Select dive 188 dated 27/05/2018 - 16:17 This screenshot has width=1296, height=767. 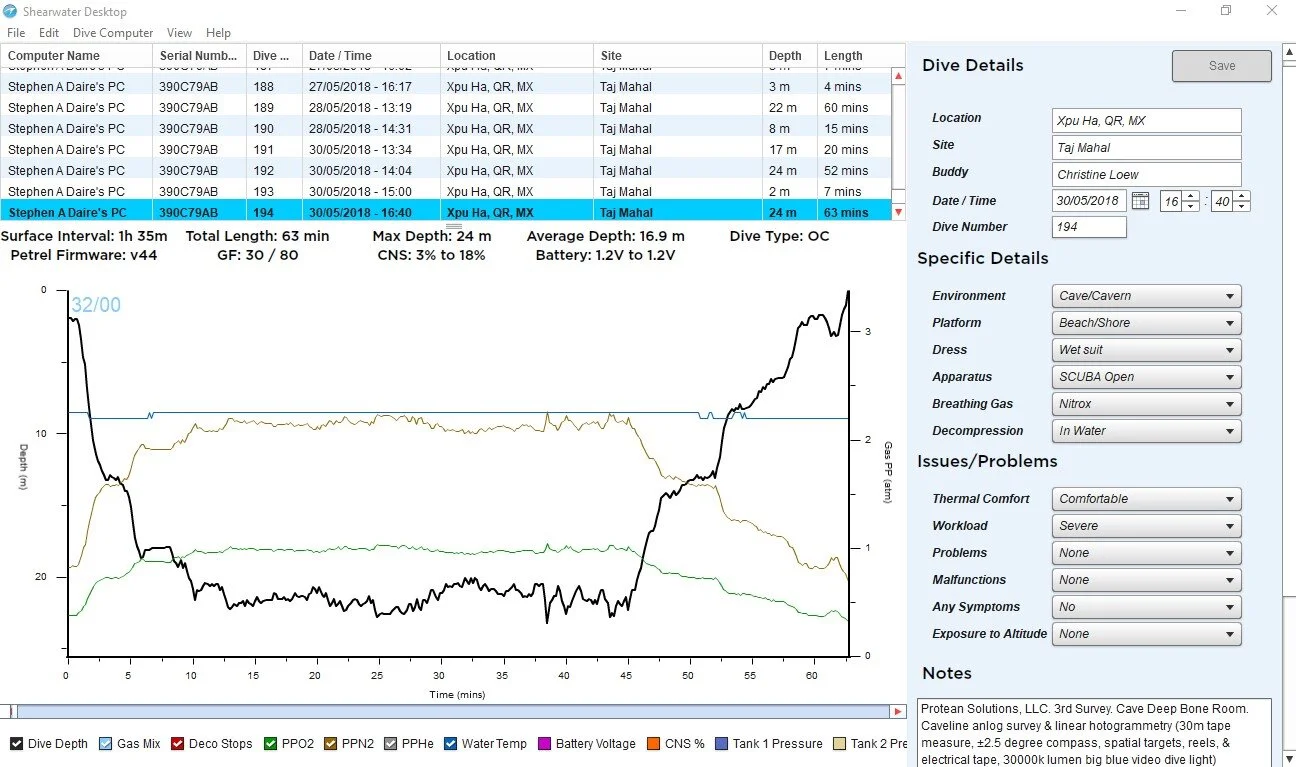[x=446, y=87]
